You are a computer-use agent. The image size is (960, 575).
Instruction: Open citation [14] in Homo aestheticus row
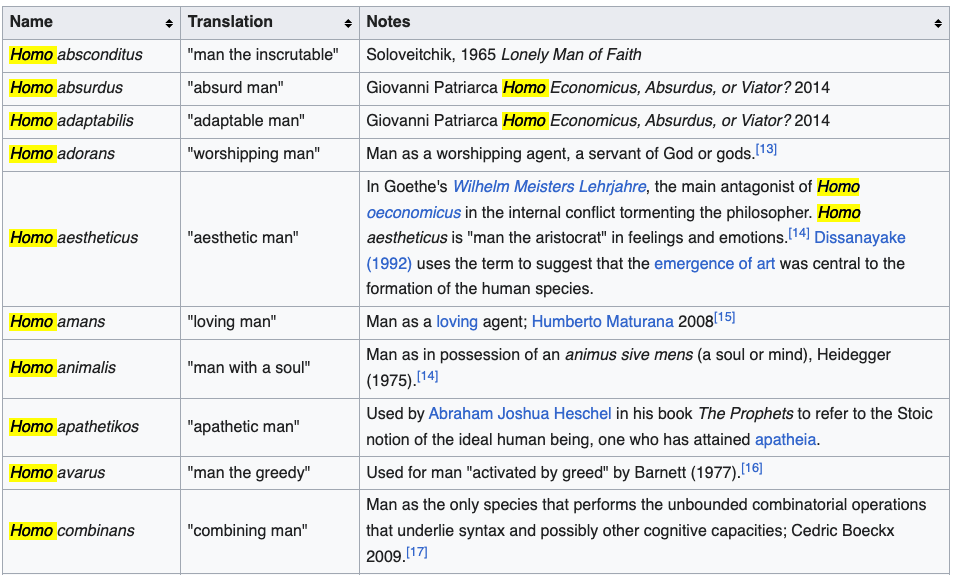(798, 233)
